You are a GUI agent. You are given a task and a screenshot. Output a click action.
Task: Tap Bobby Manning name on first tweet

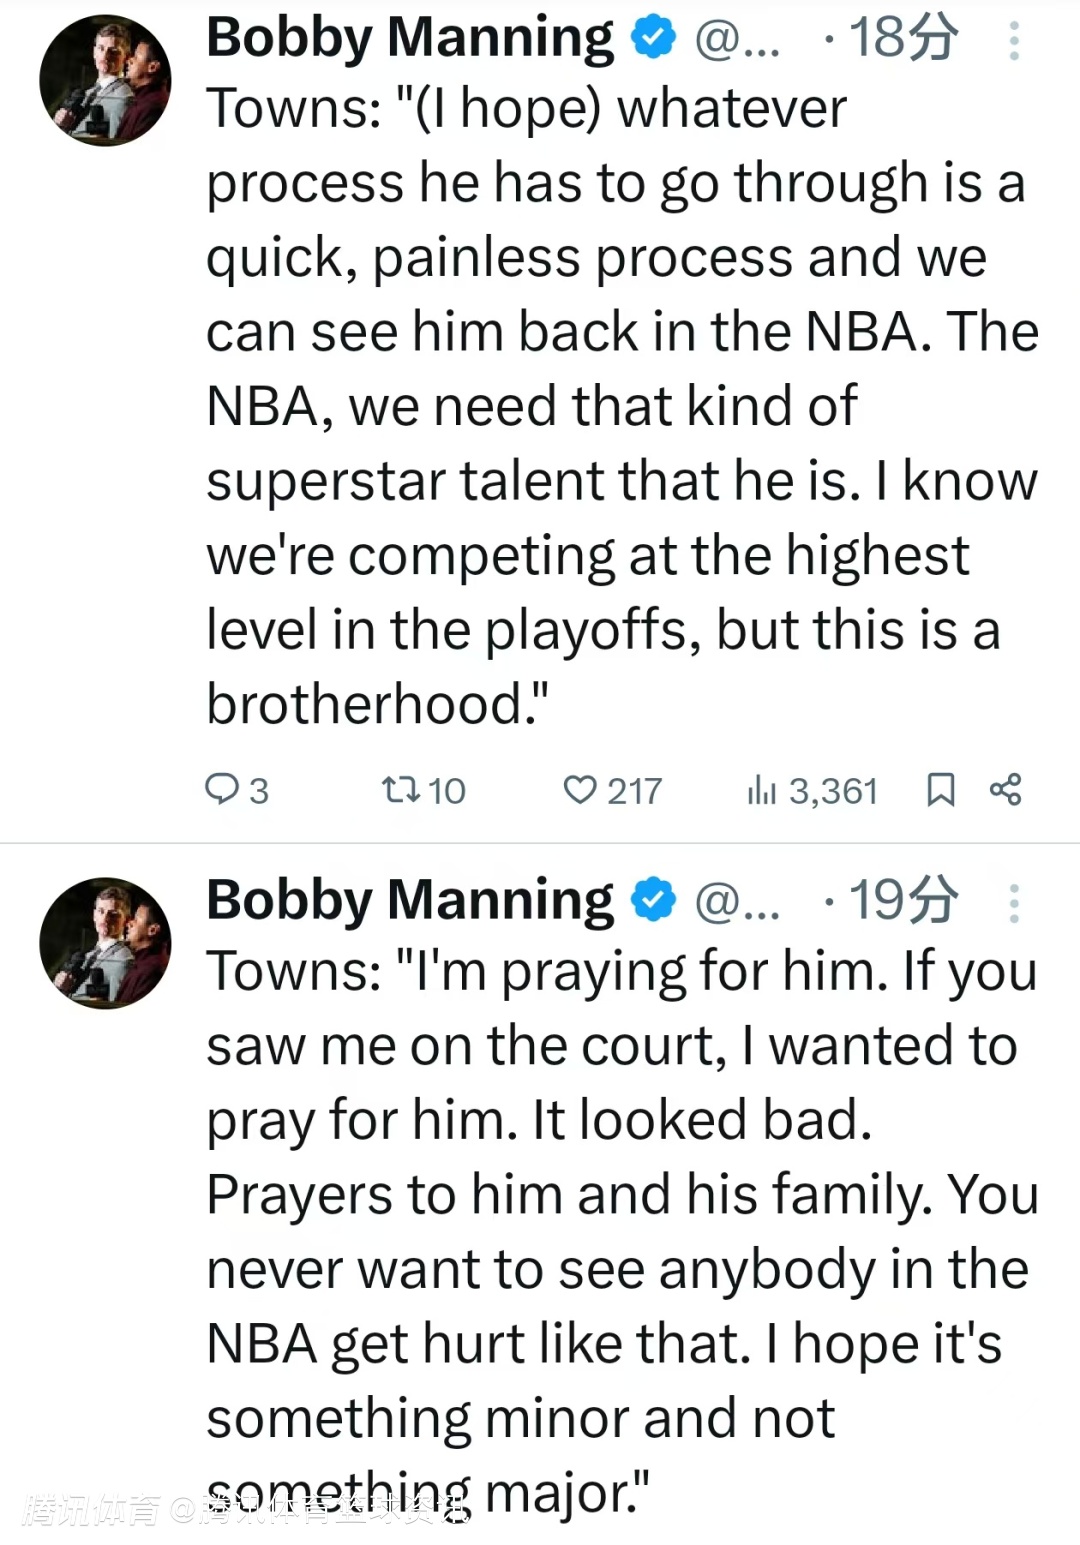pos(410,38)
